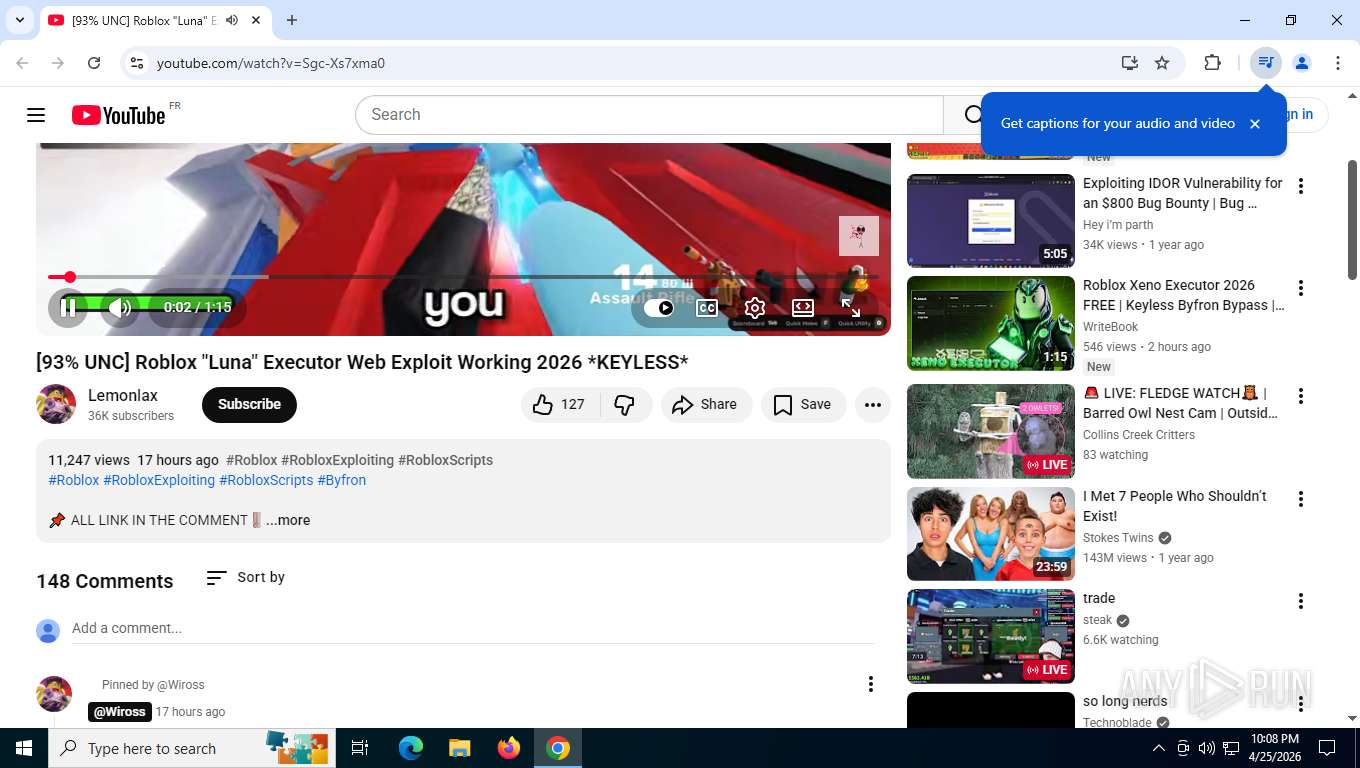
Task: Open media controls toolbar icon
Action: pyautogui.click(x=1266, y=63)
